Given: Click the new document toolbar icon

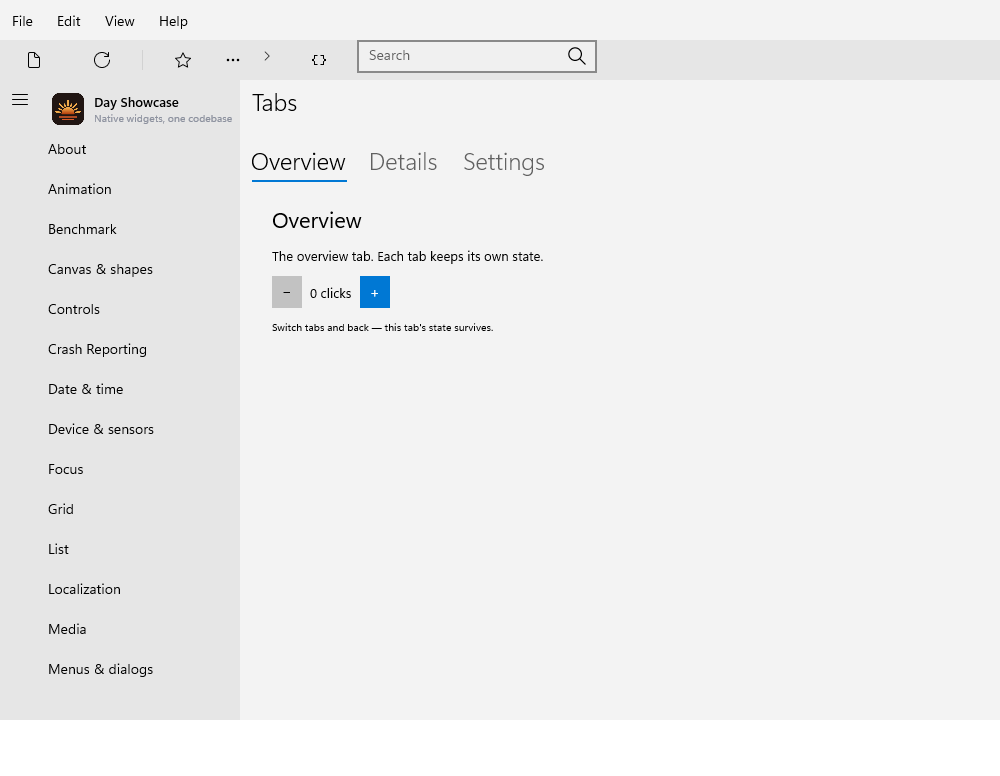Looking at the screenshot, I should (34, 60).
